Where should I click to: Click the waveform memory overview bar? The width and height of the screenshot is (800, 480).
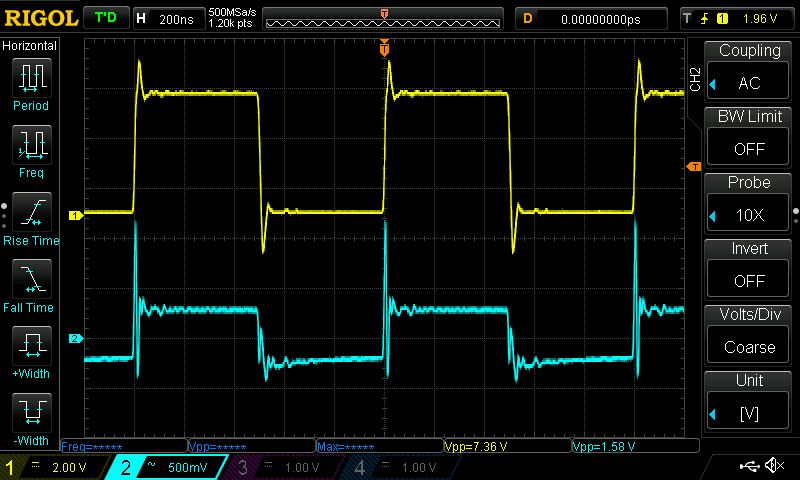[x=383, y=19]
